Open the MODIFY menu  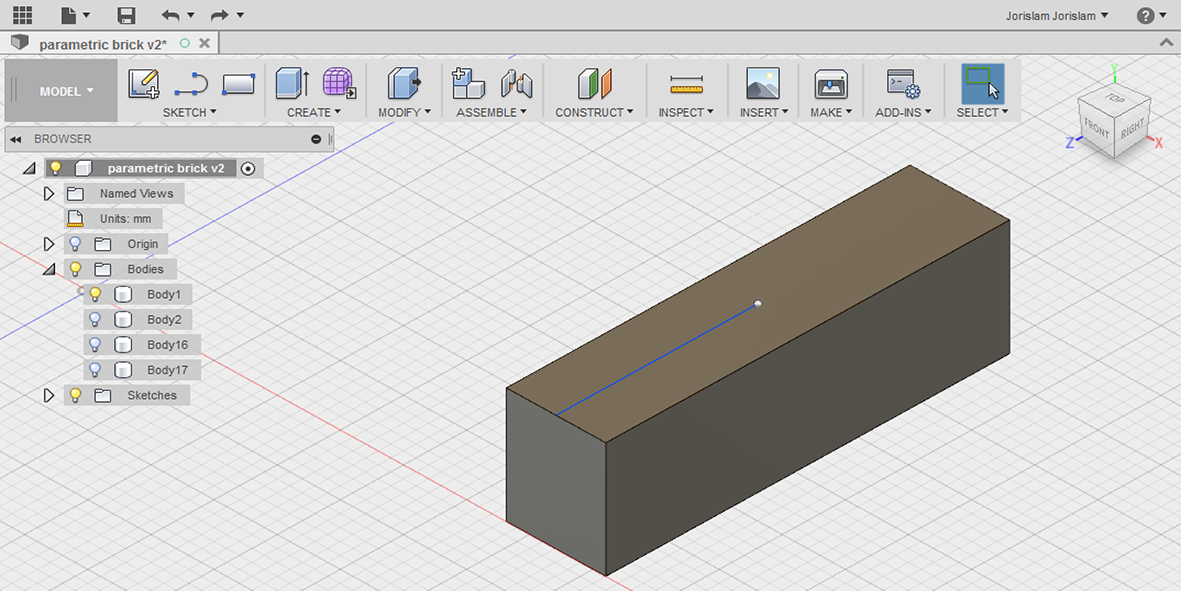[x=404, y=112]
